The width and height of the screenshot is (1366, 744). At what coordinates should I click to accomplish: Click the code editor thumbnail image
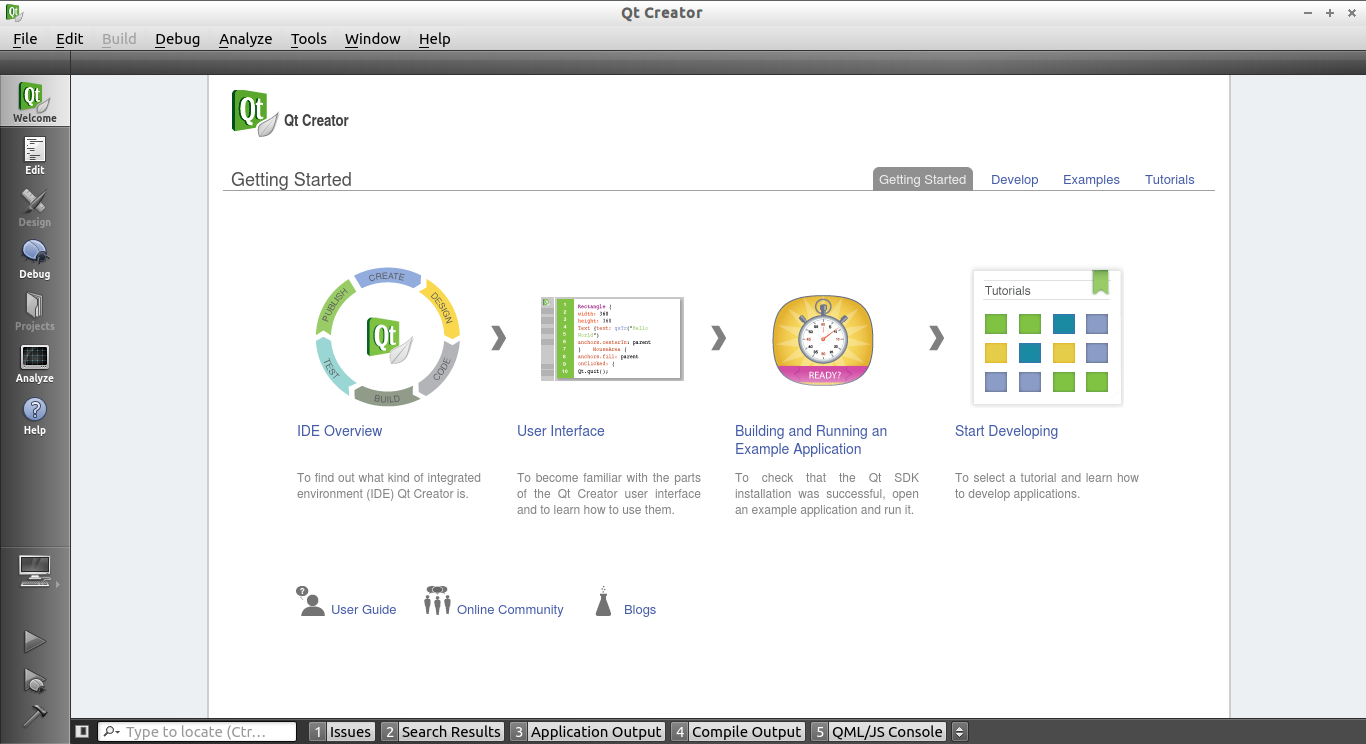coord(612,338)
